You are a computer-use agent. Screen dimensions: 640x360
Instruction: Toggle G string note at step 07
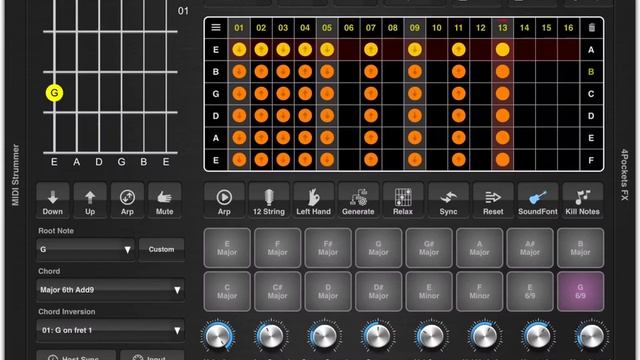pos(371,94)
